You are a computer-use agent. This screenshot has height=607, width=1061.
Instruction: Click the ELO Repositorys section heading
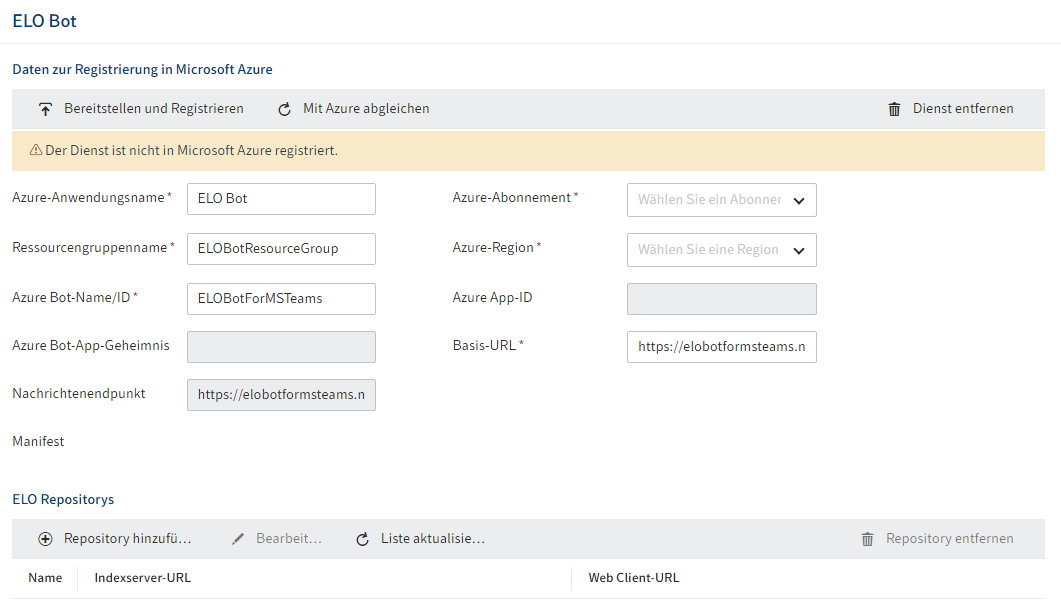[64, 499]
